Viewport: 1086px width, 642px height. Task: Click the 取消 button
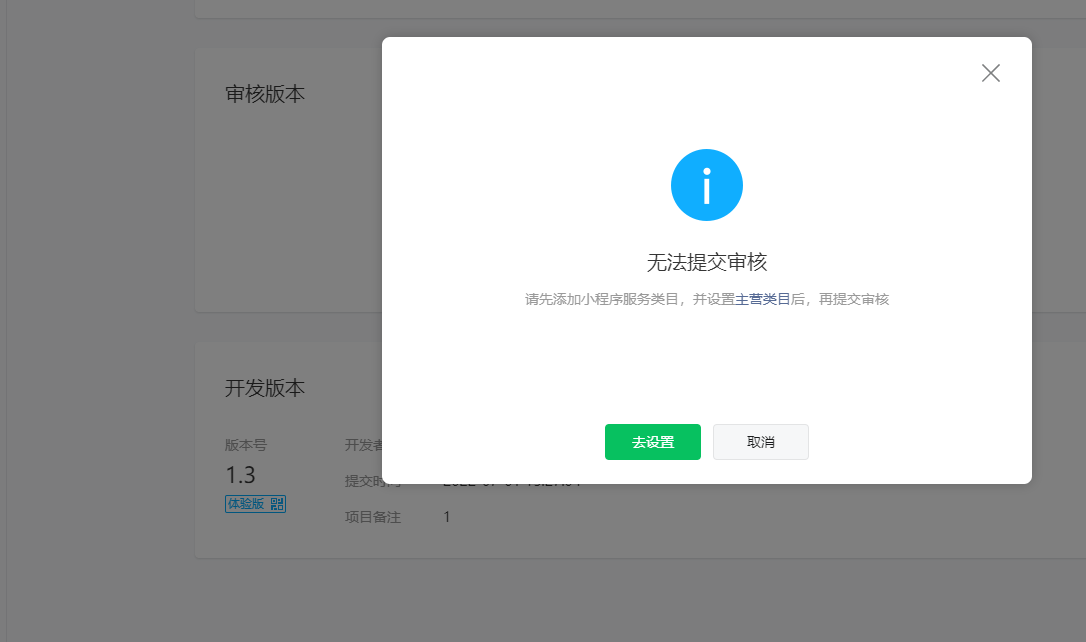pos(760,442)
